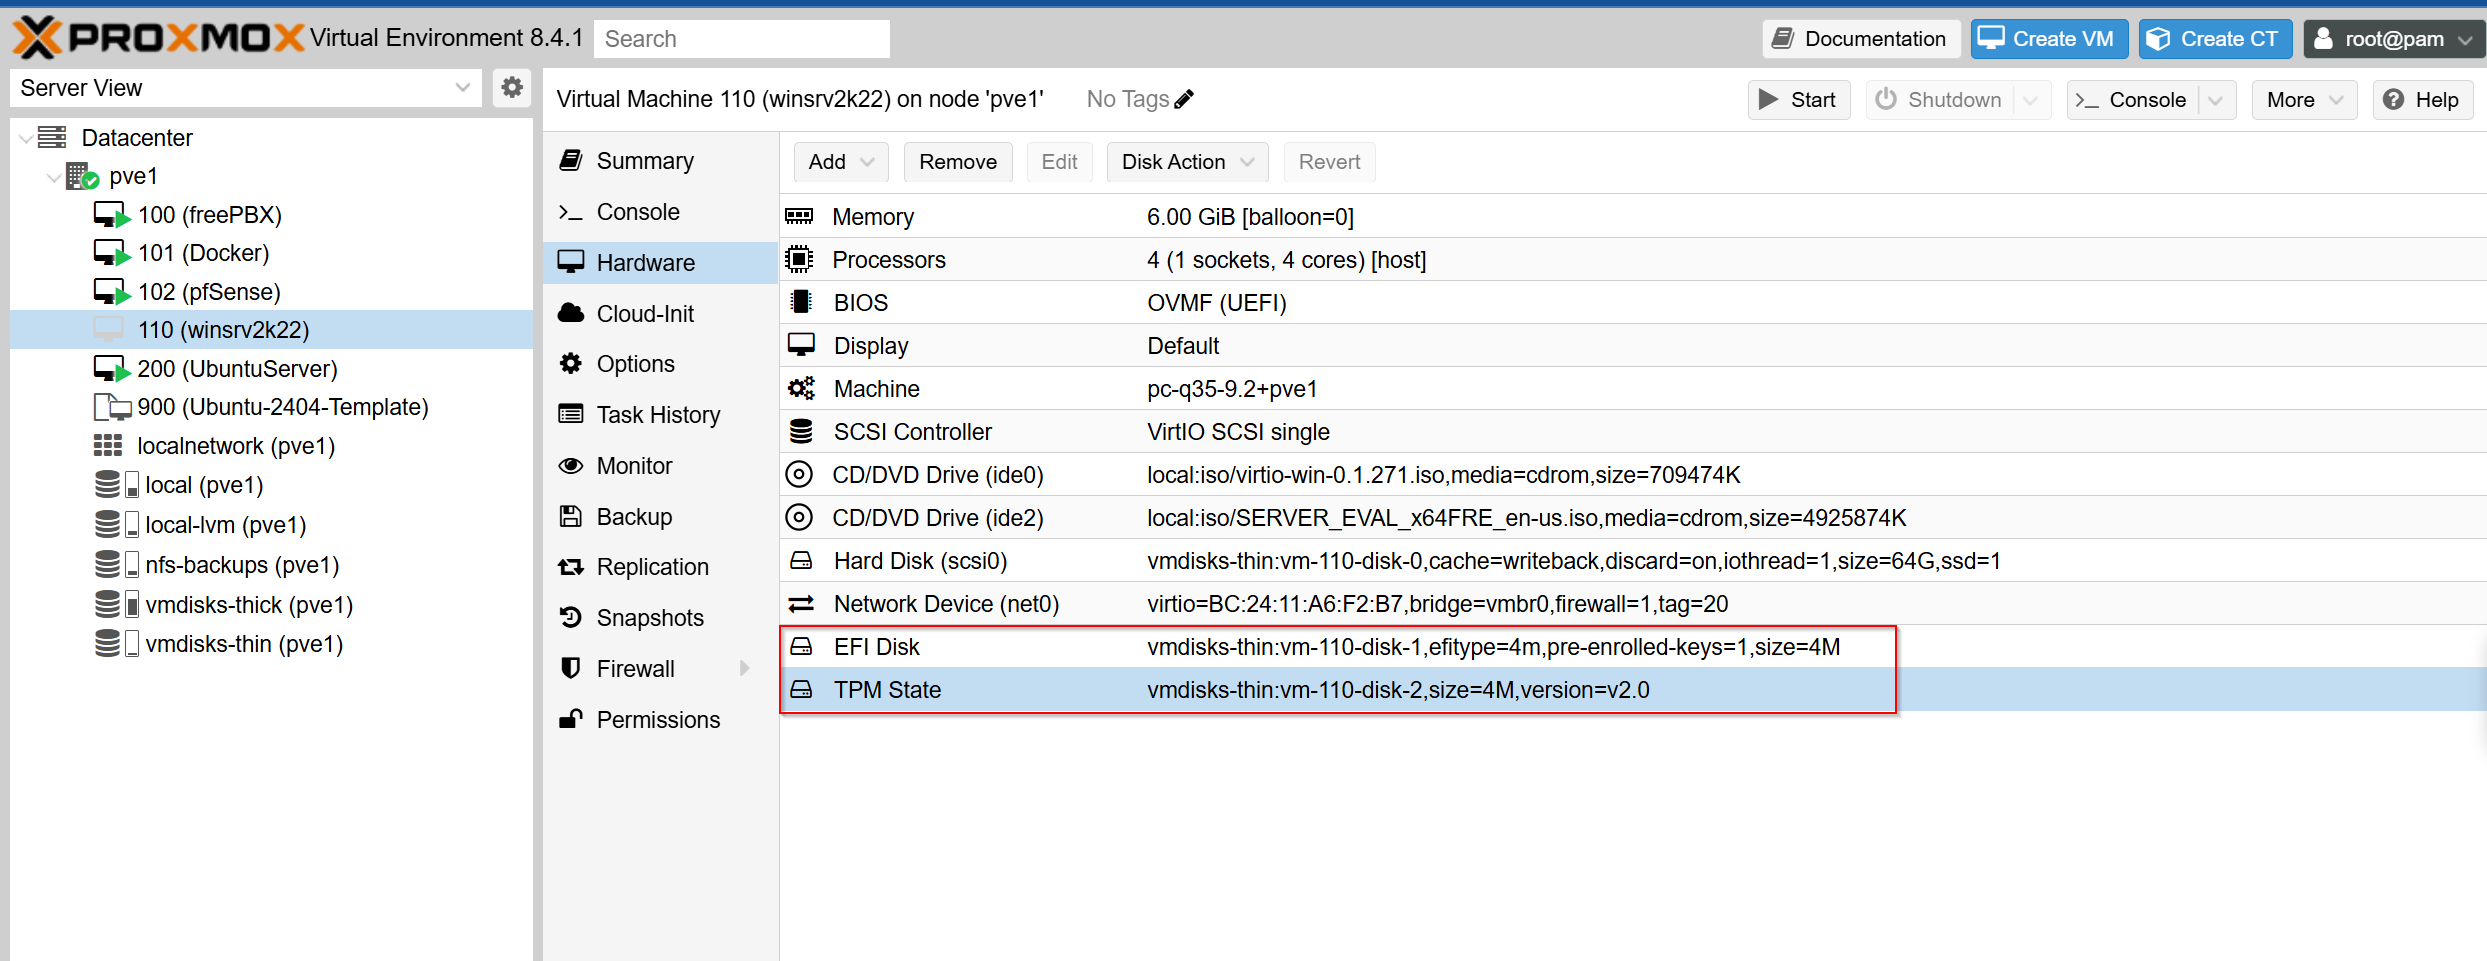Open the Cloud-Init tab
This screenshot has width=2487, height=961.
click(x=660, y=313)
